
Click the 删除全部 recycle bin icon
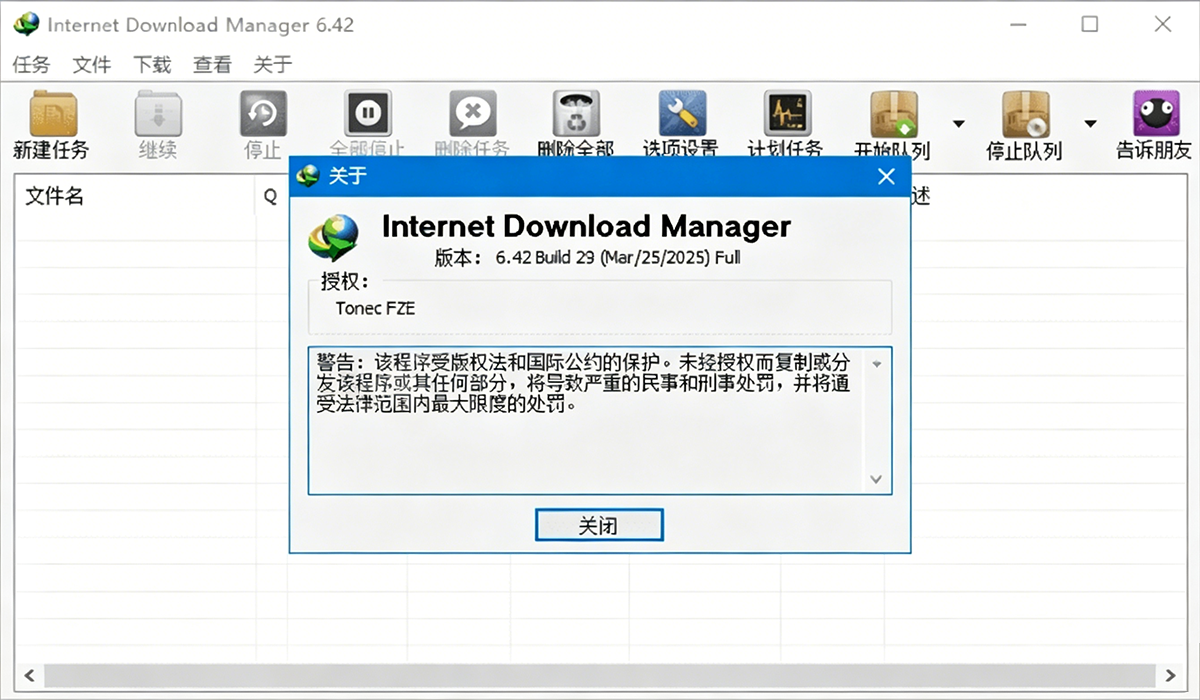click(x=577, y=113)
